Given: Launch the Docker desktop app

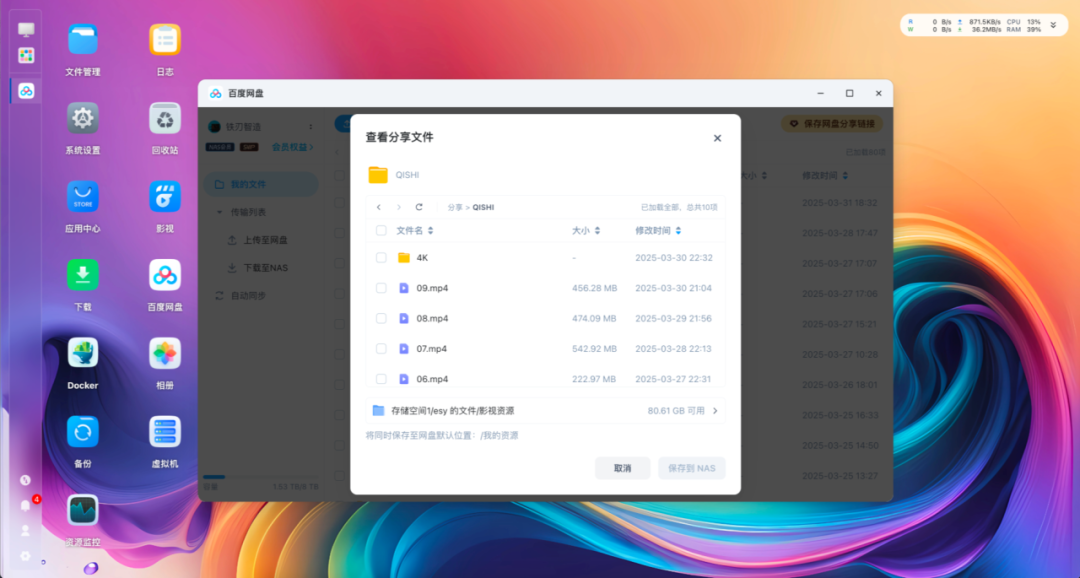Looking at the screenshot, I should pyautogui.click(x=83, y=353).
